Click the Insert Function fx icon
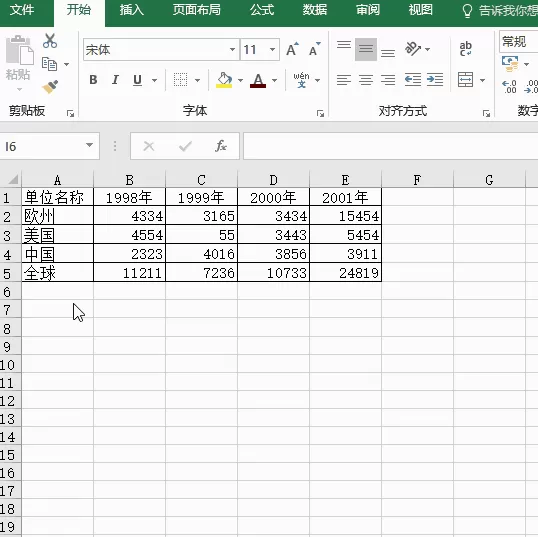 [x=221, y=146]
